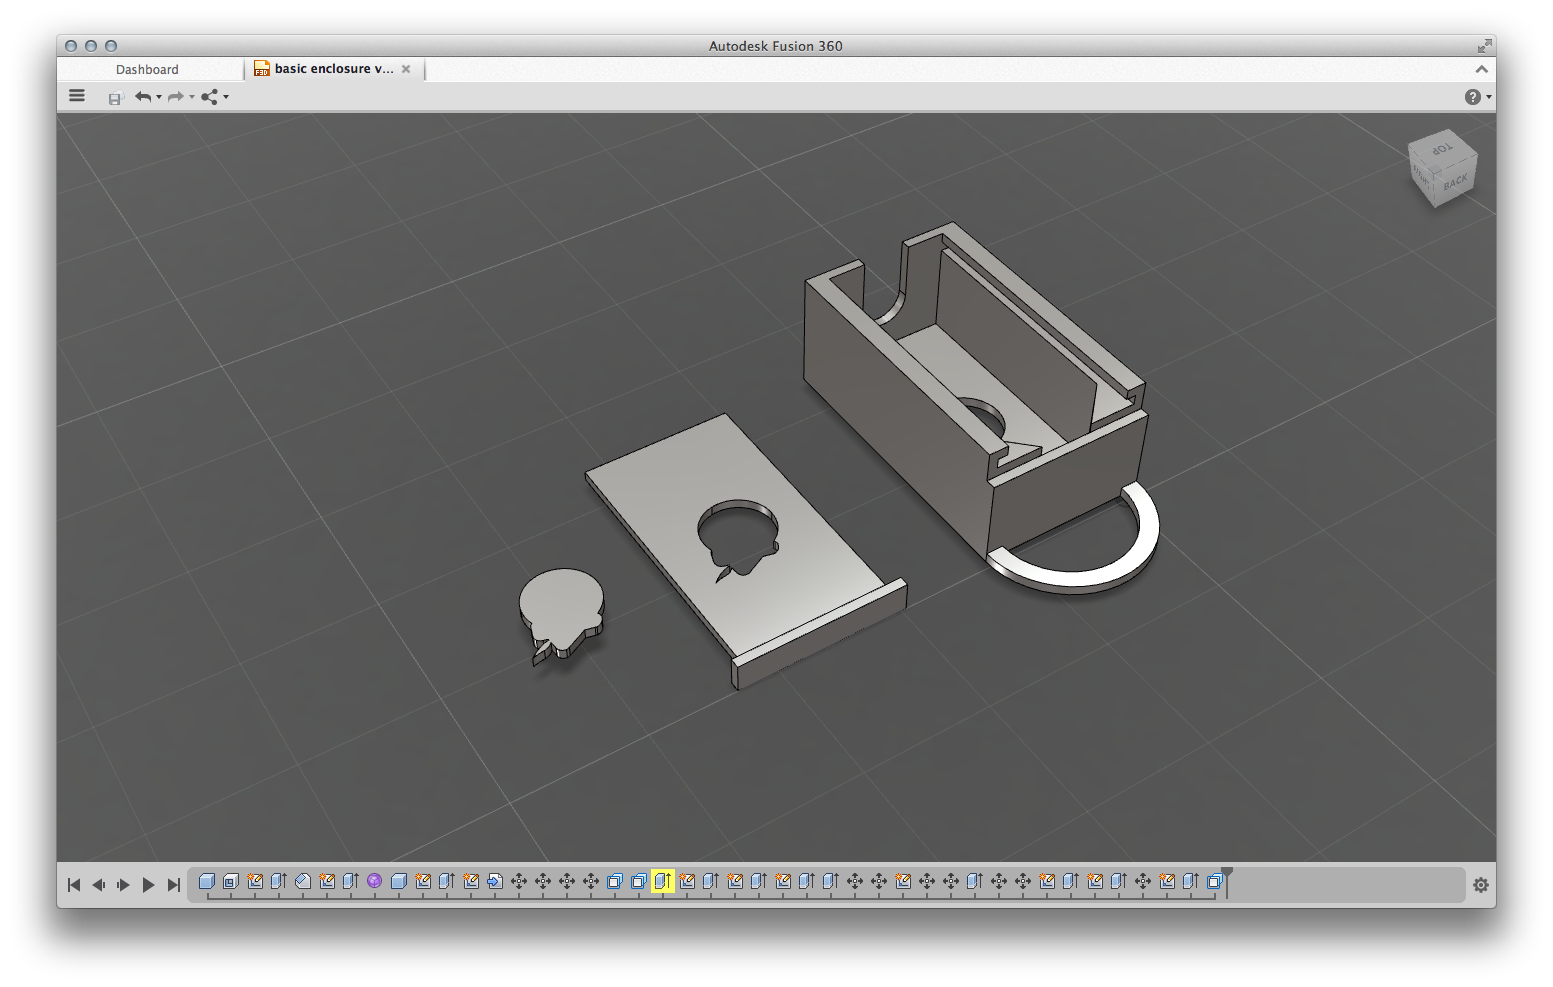
Task: Open the redo history dropdown arrow
Action: [192, 97]
